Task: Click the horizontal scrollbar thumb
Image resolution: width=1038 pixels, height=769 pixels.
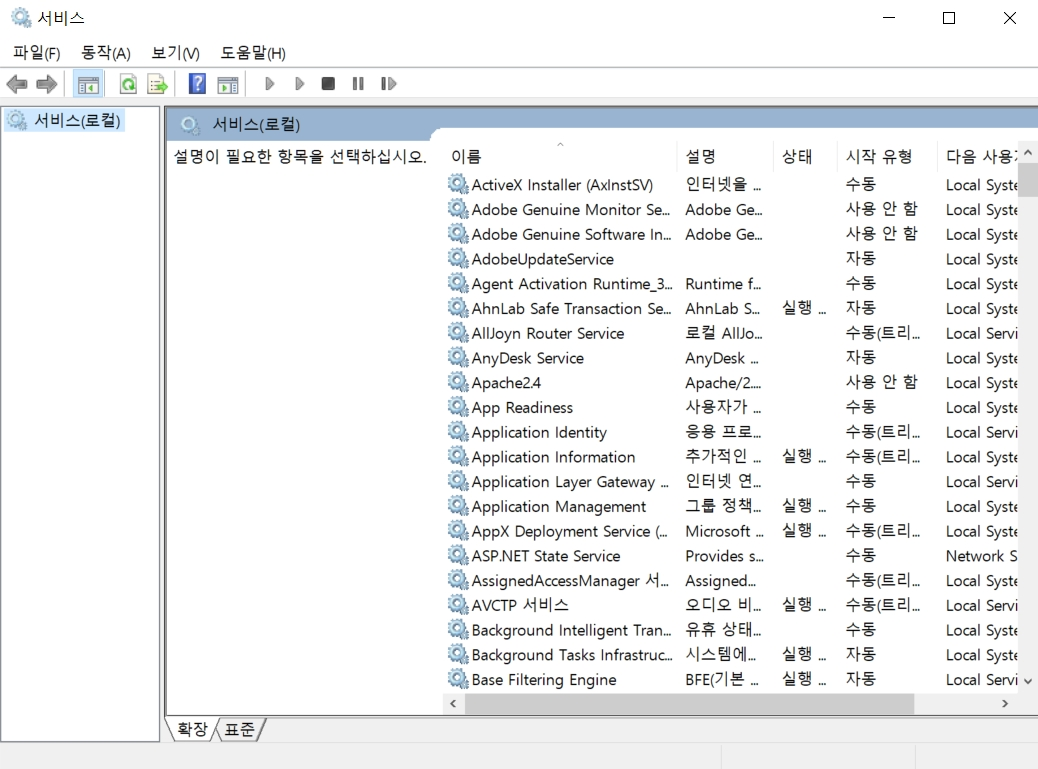Action: tap(689, 703)
